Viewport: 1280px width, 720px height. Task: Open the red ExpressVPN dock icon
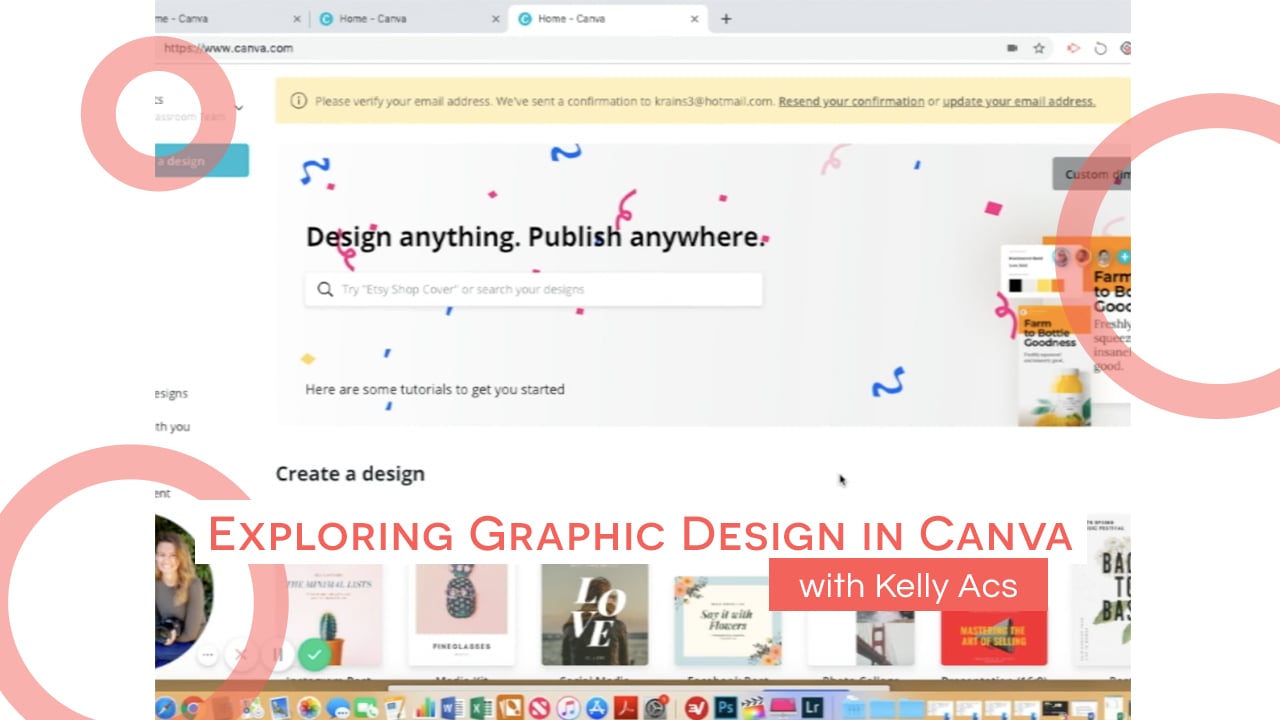click(x=696, y=708)
